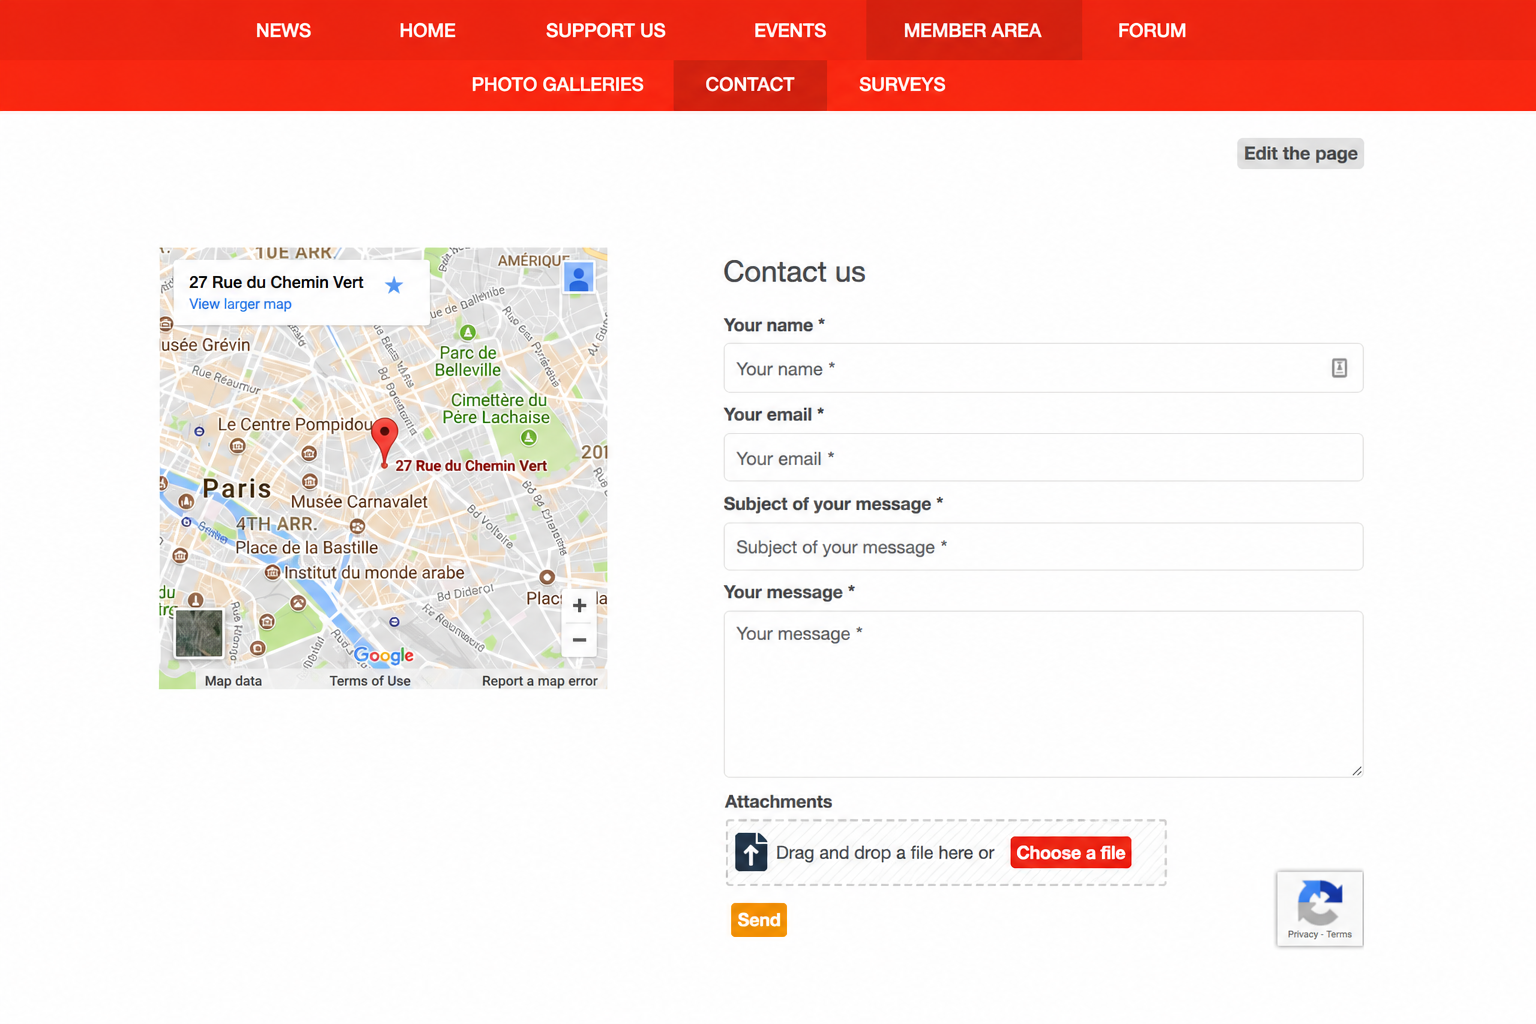Click the Parc de Belleville park marker
This screenshot has height=1024, width=1536.
467,332
